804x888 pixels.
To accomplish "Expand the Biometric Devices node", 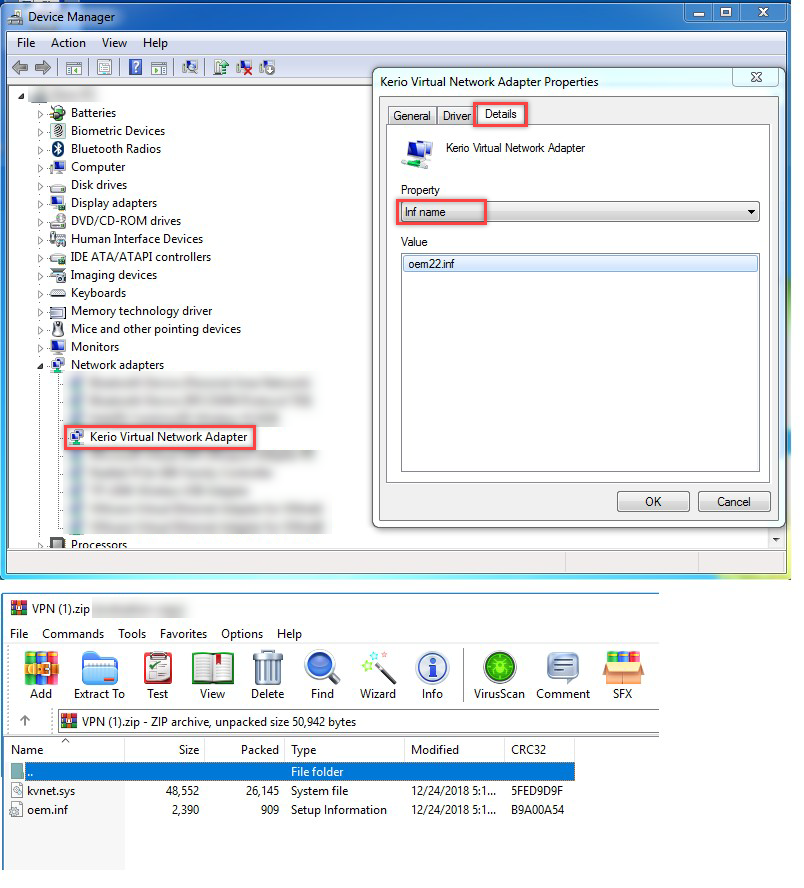I will (x=40, y=132).
